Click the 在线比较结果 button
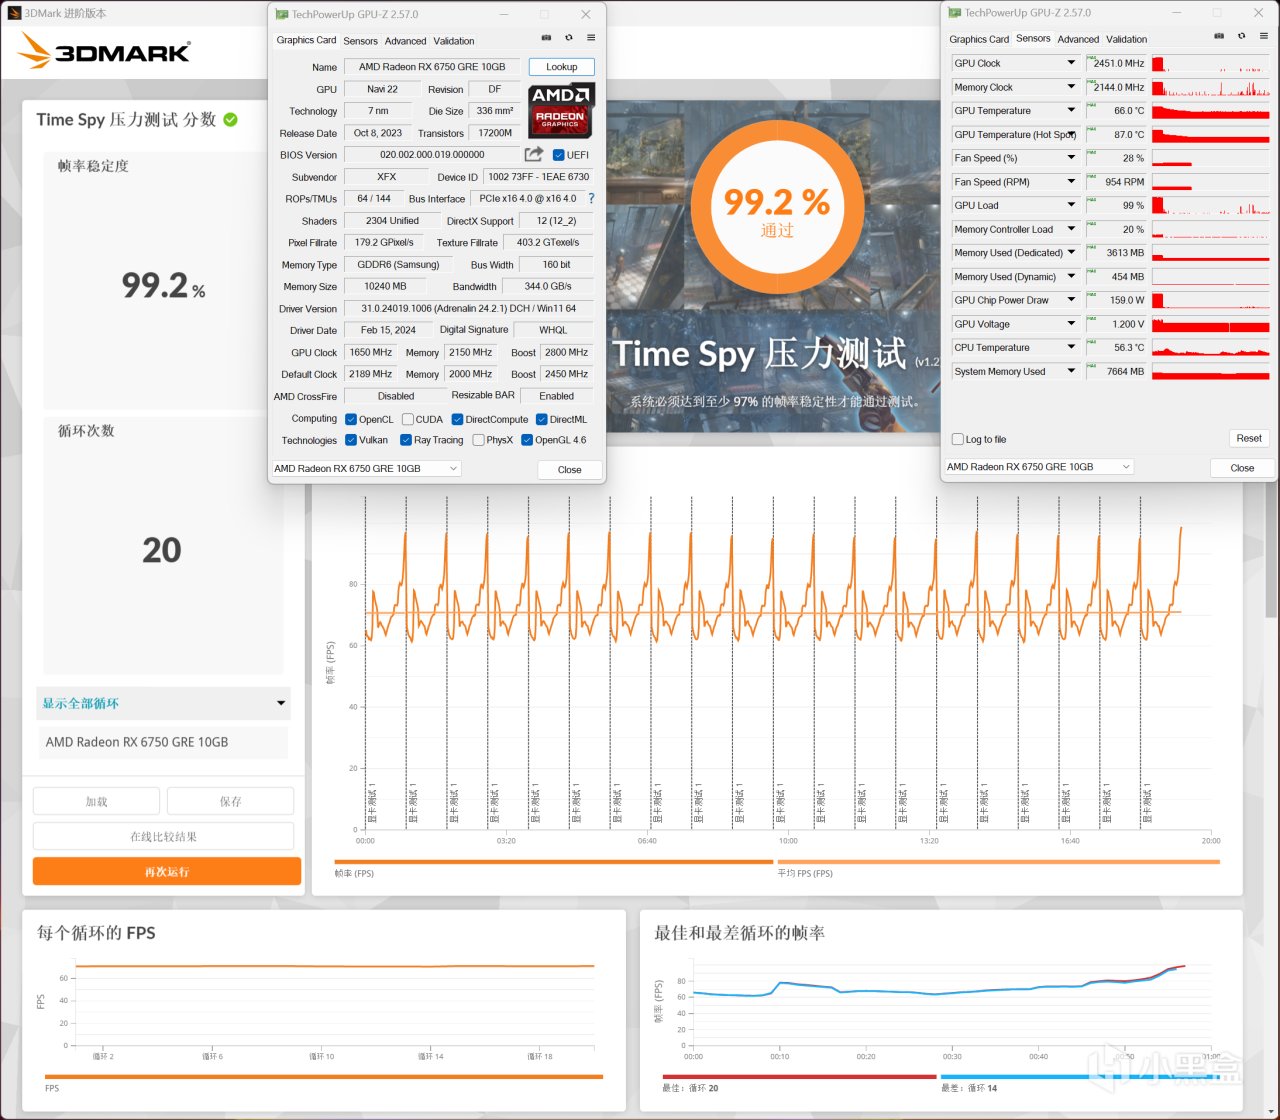 163,836
